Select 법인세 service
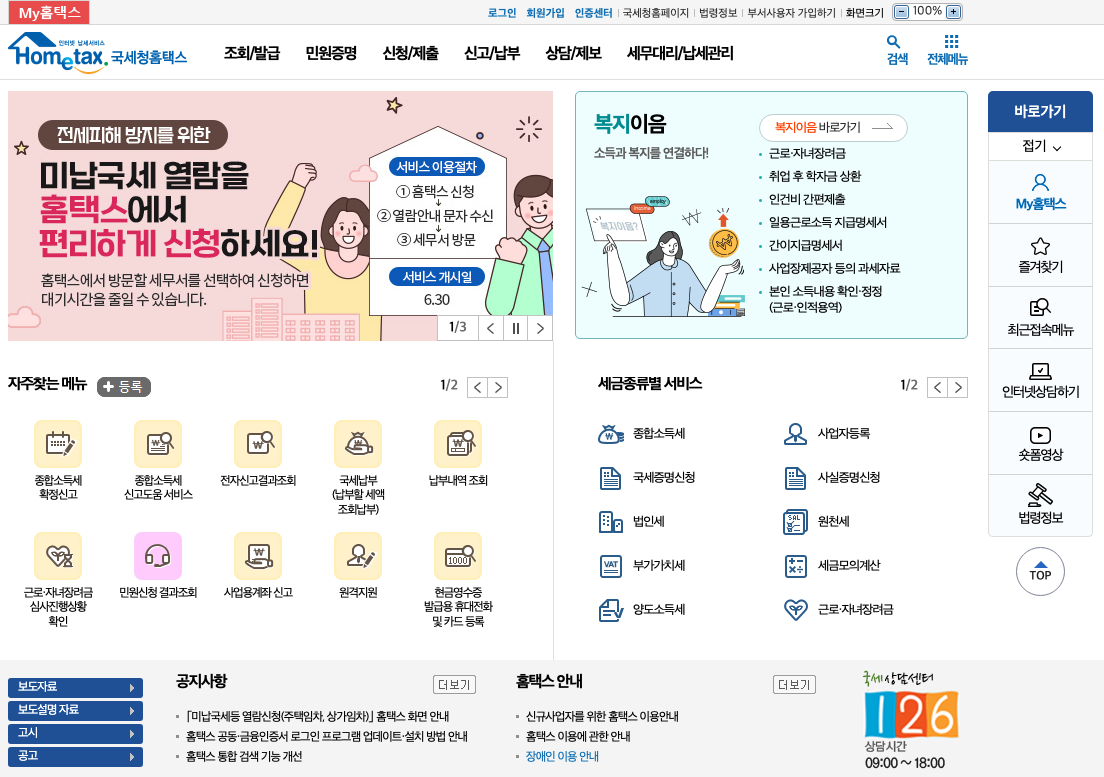1104x777 pixels. tap(631, 522)
